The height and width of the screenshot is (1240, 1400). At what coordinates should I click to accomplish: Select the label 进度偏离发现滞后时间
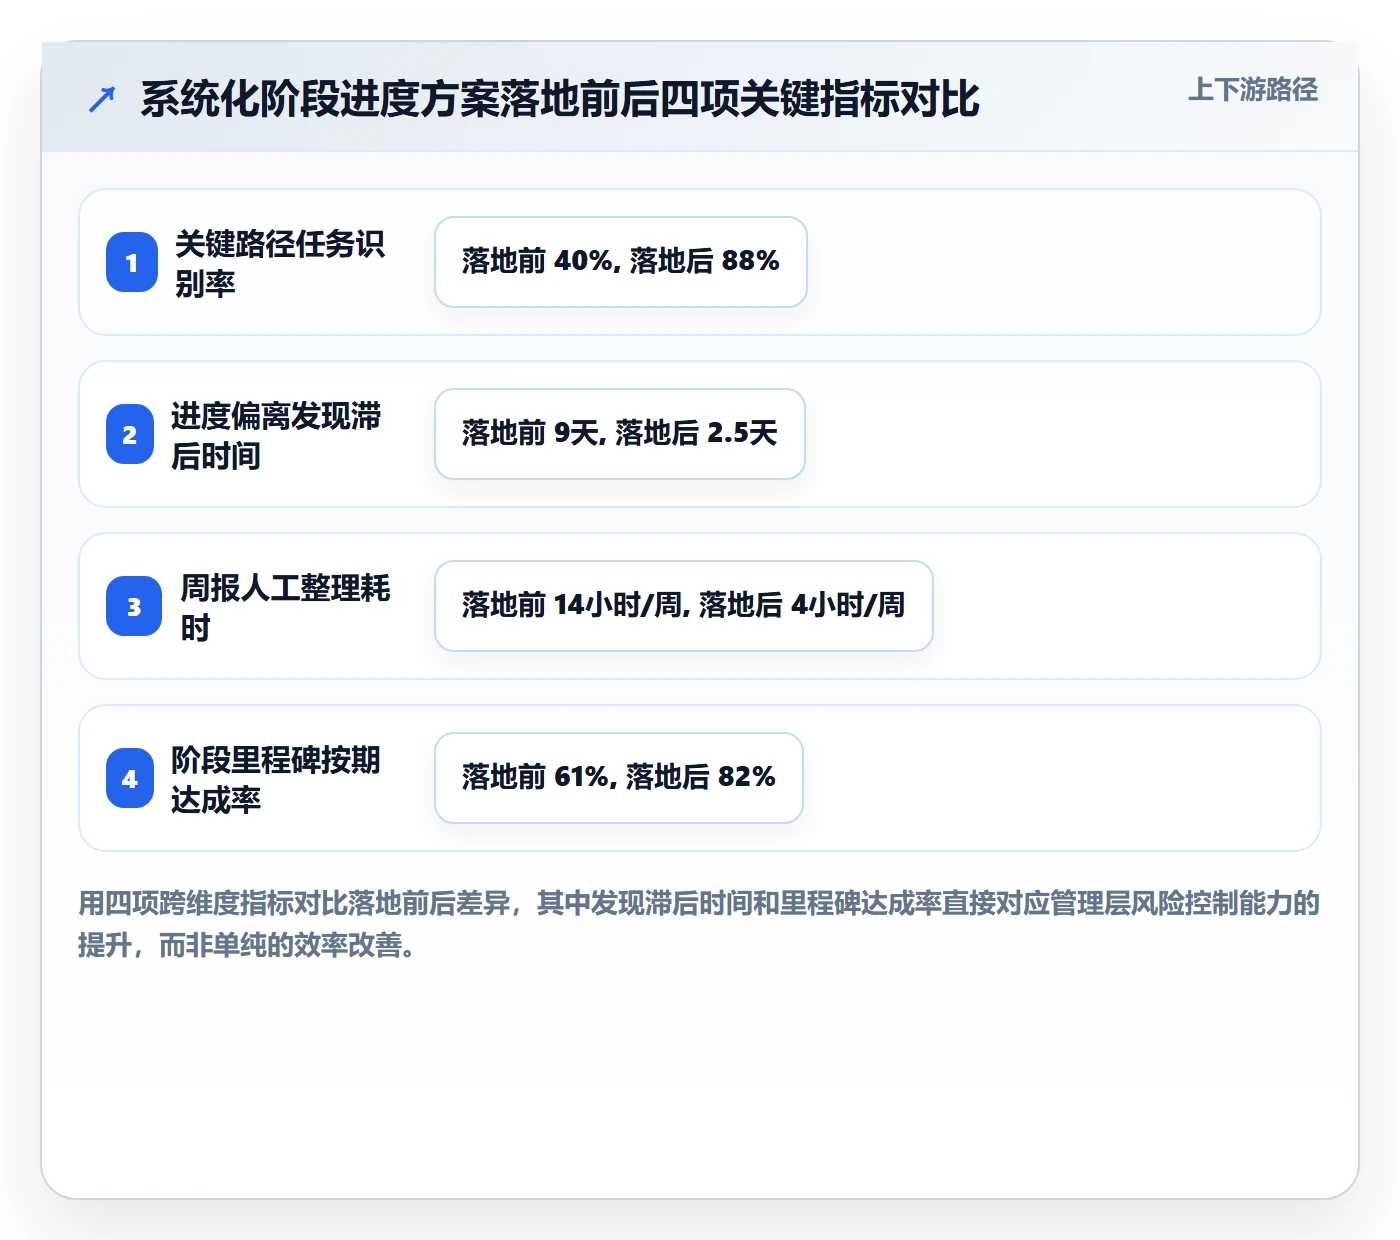[x=276, y=435]
